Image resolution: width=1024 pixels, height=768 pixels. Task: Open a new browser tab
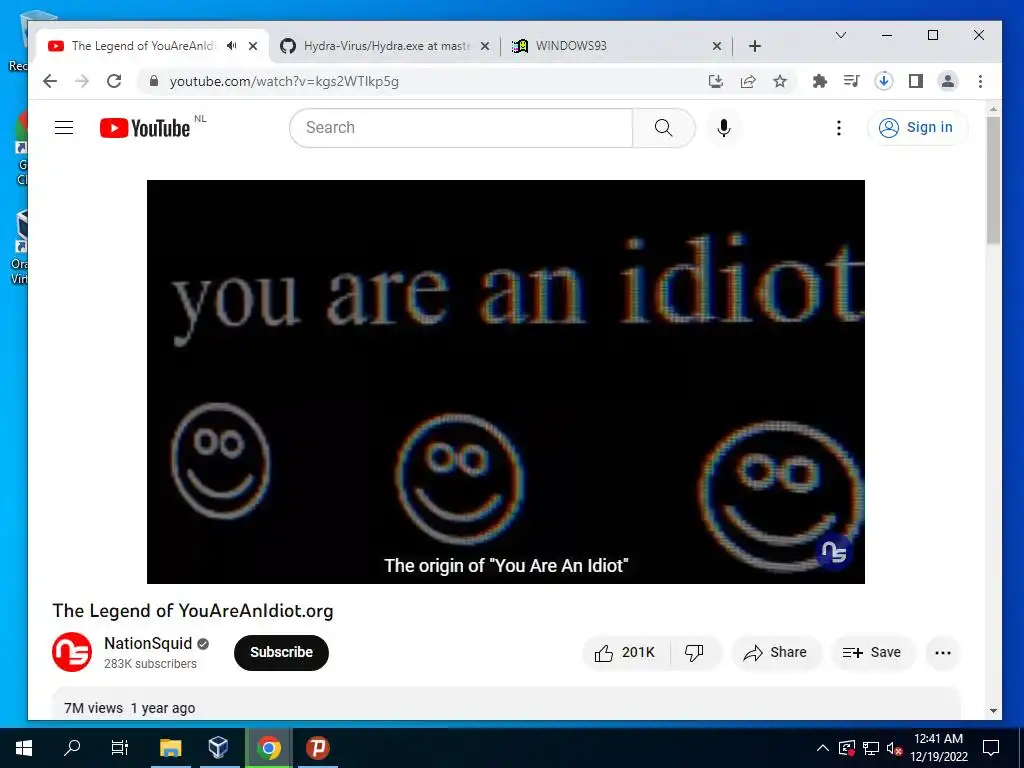pos(755,46)
